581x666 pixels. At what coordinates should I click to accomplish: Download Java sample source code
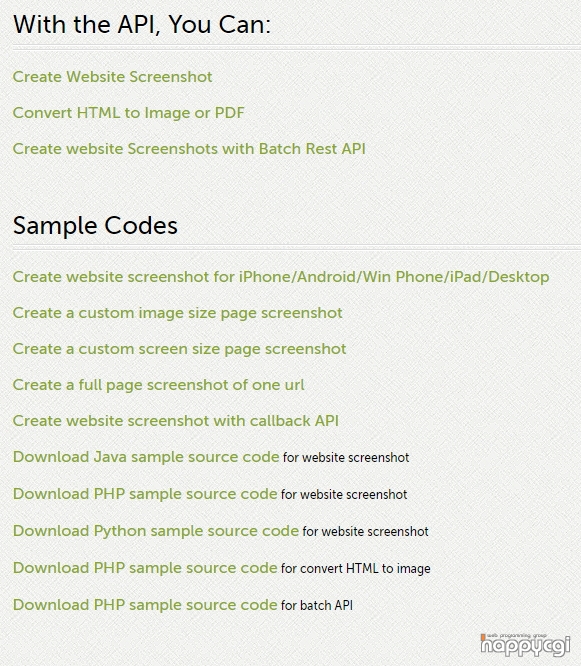[146, 457]
